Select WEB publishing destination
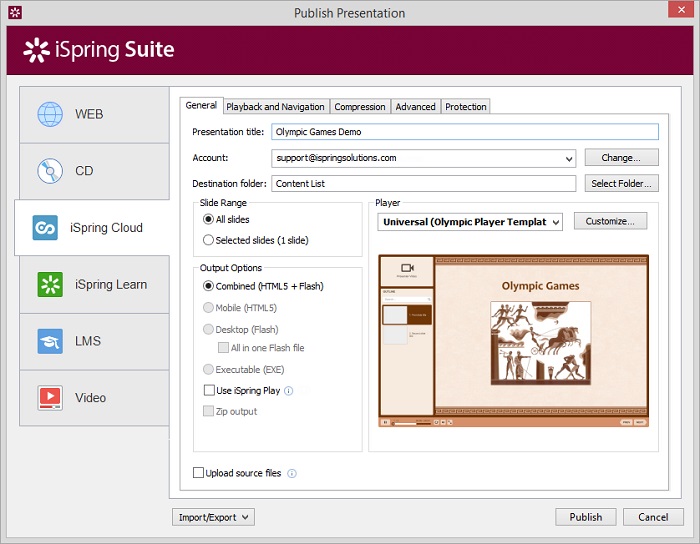The height and width of the screenshot is (544, 700). (94, 115)
